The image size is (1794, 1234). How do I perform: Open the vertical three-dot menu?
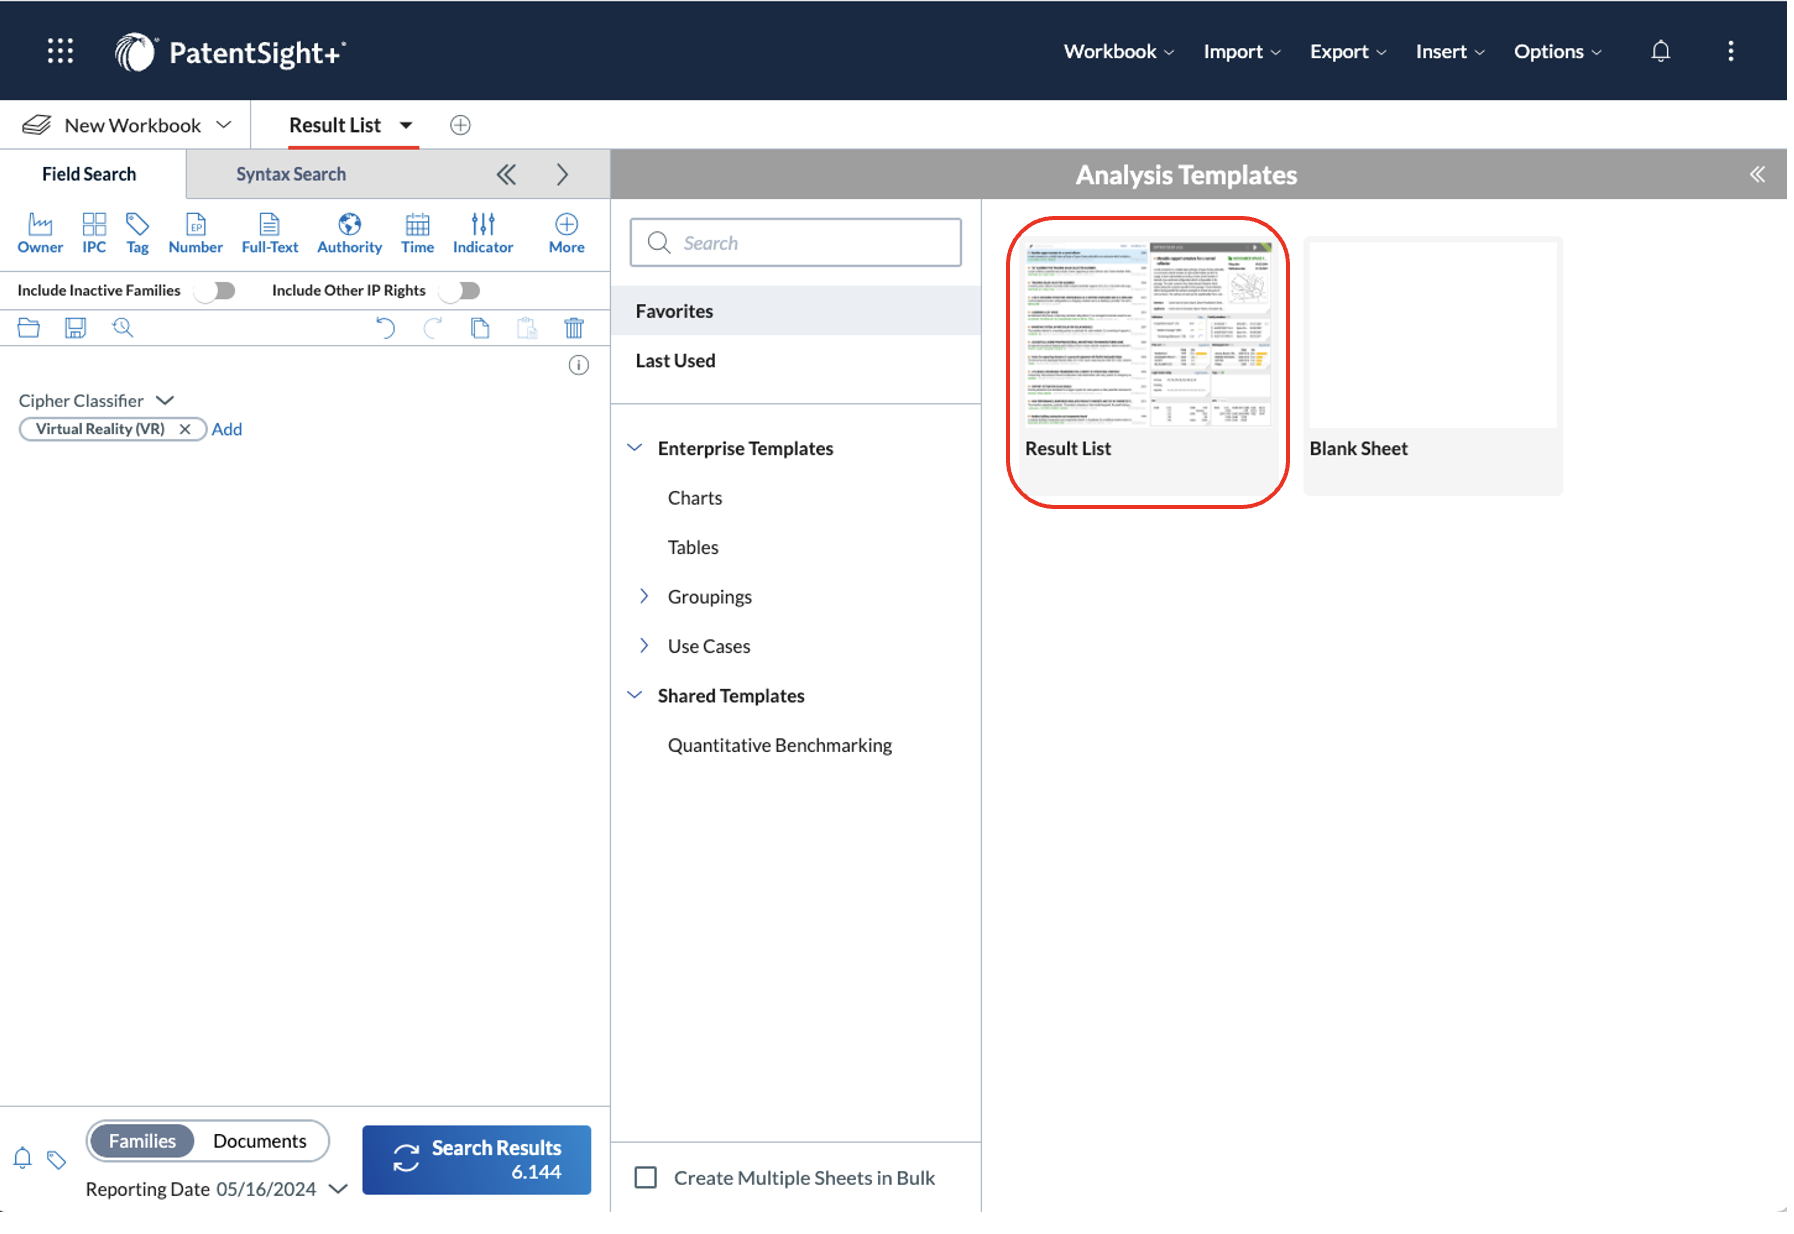pos(1730,51)
